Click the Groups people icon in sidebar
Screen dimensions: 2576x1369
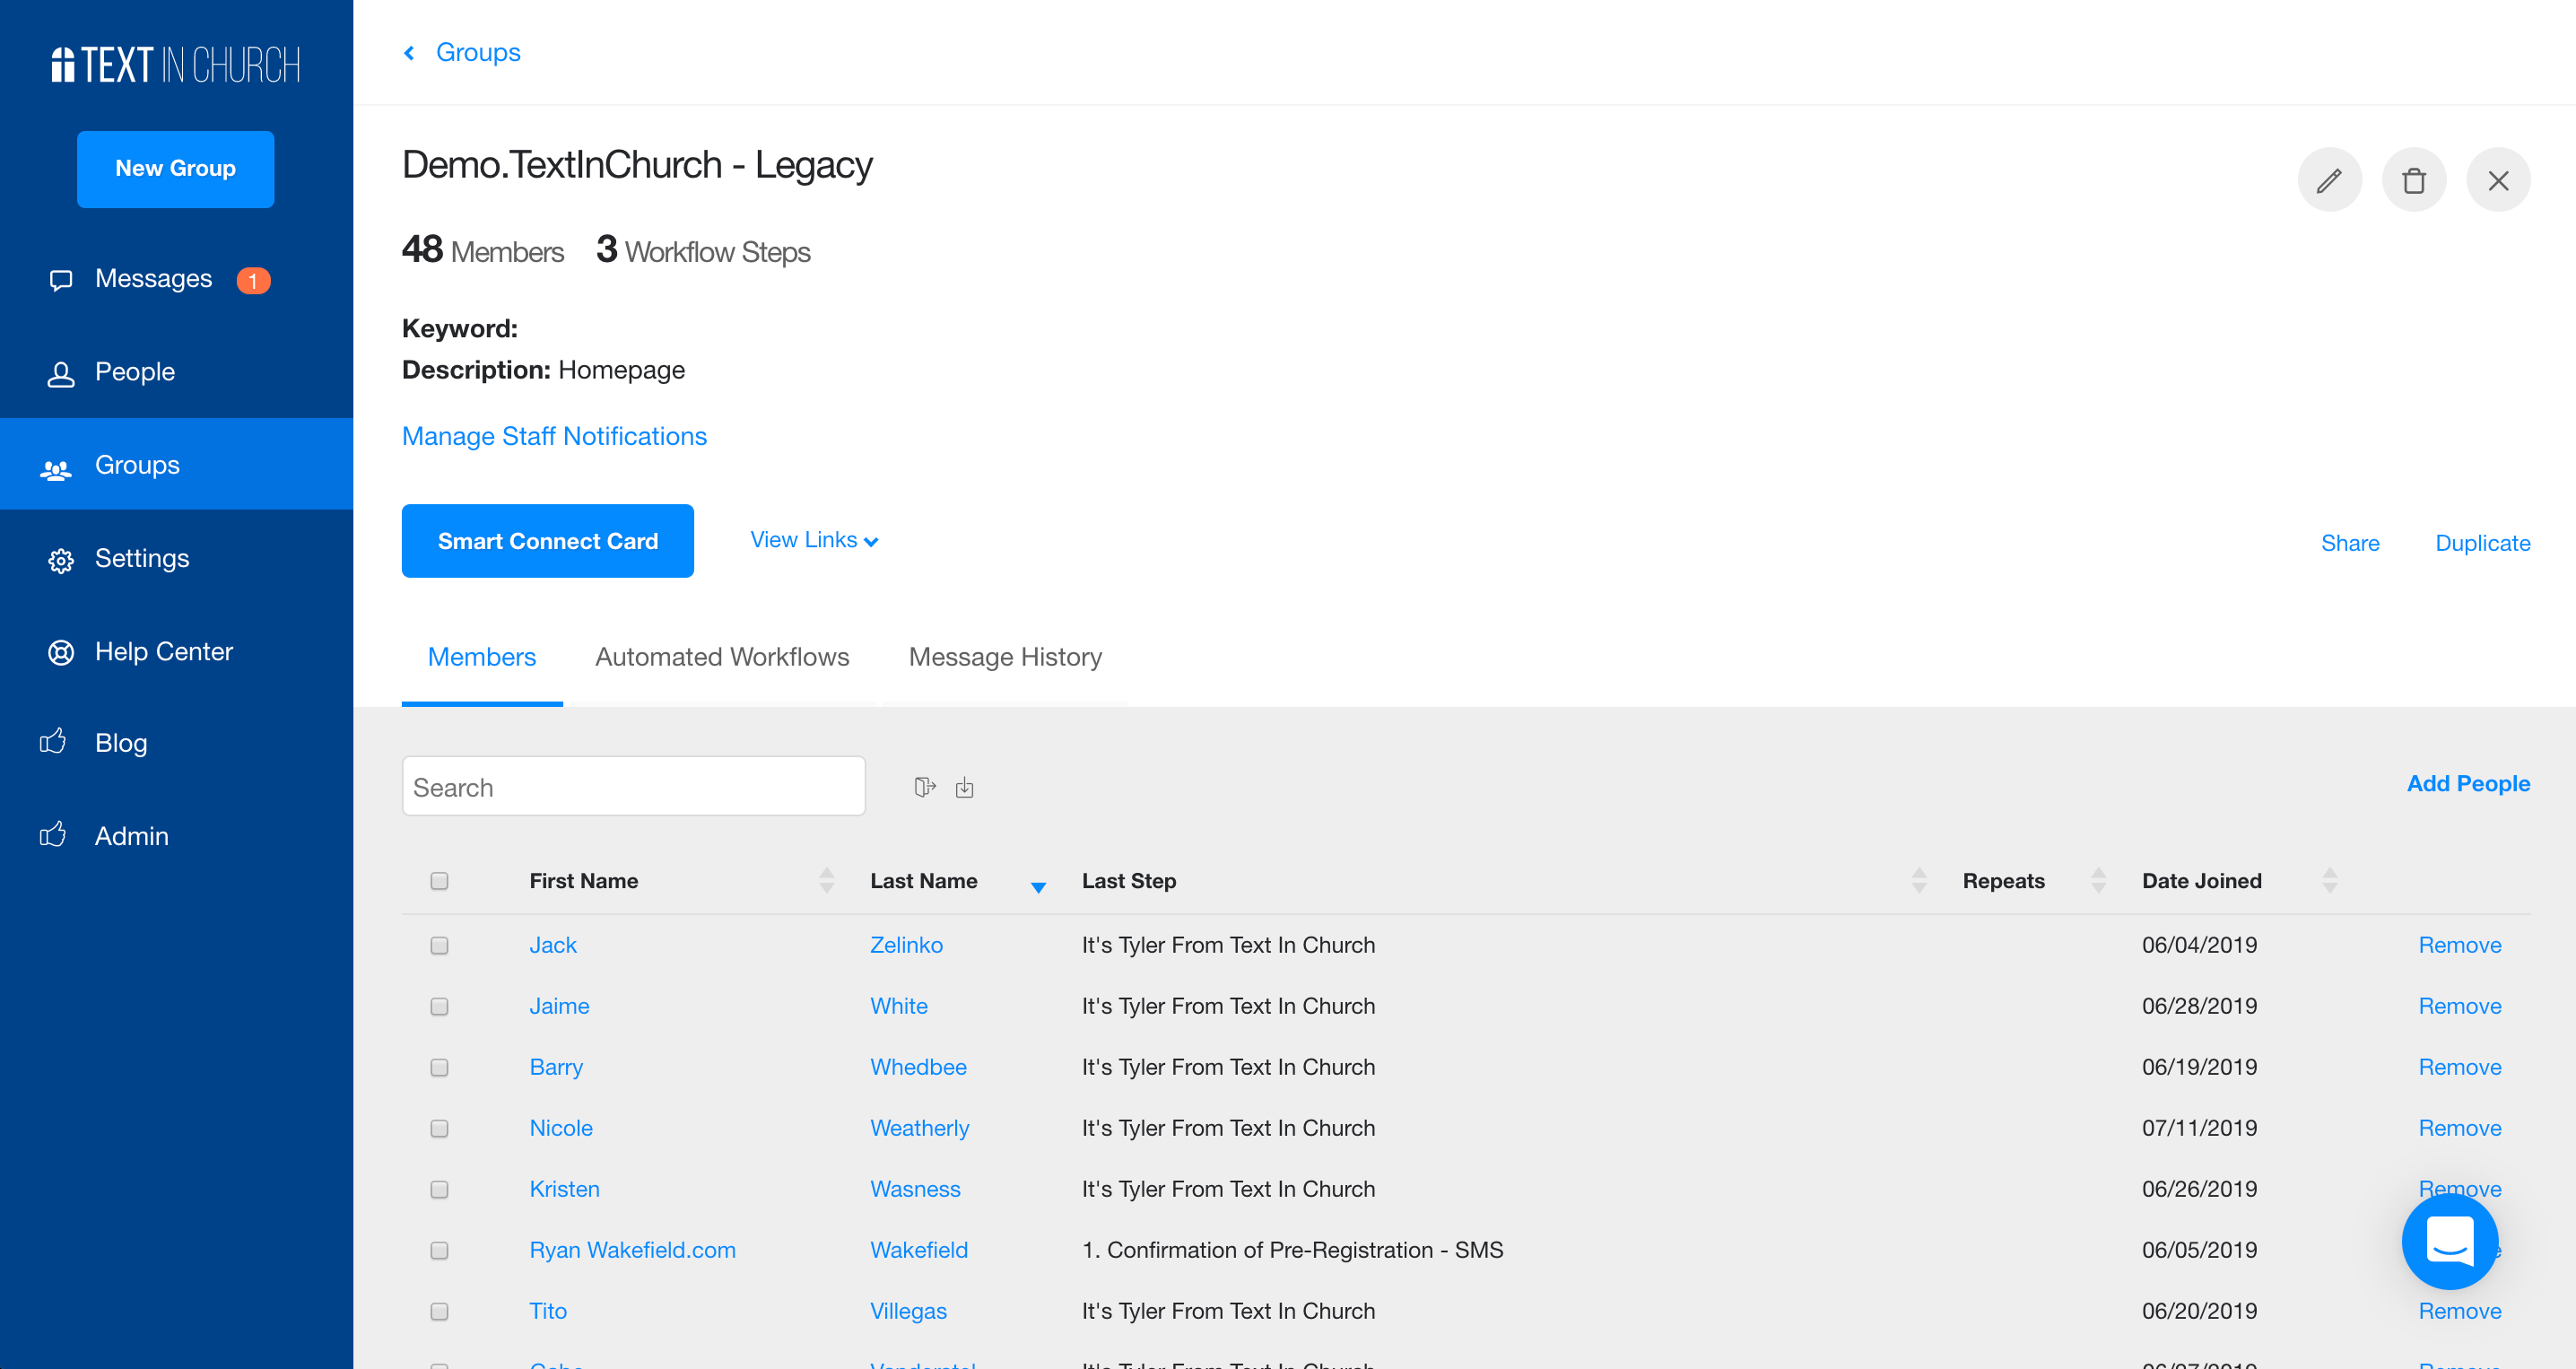[56, 468]
